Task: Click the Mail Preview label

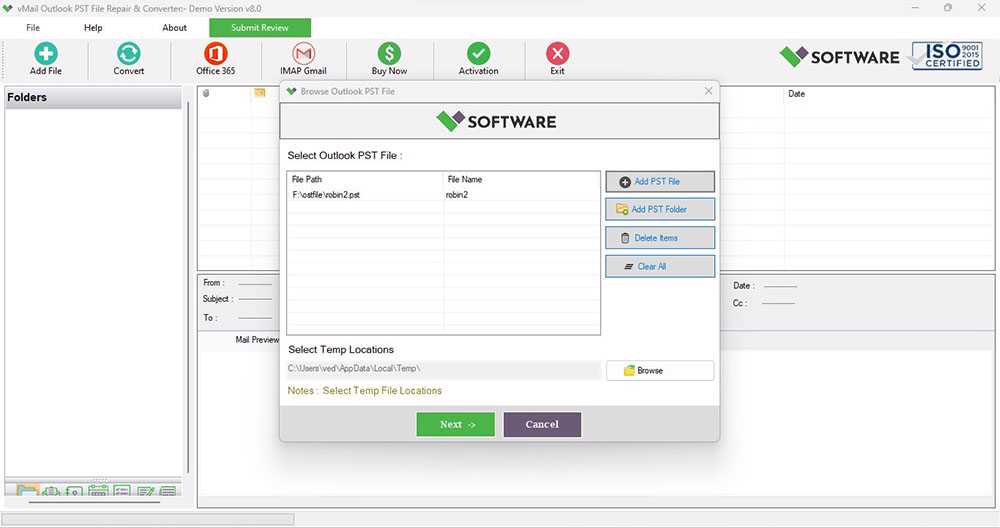Action: [x=257, y=340]
